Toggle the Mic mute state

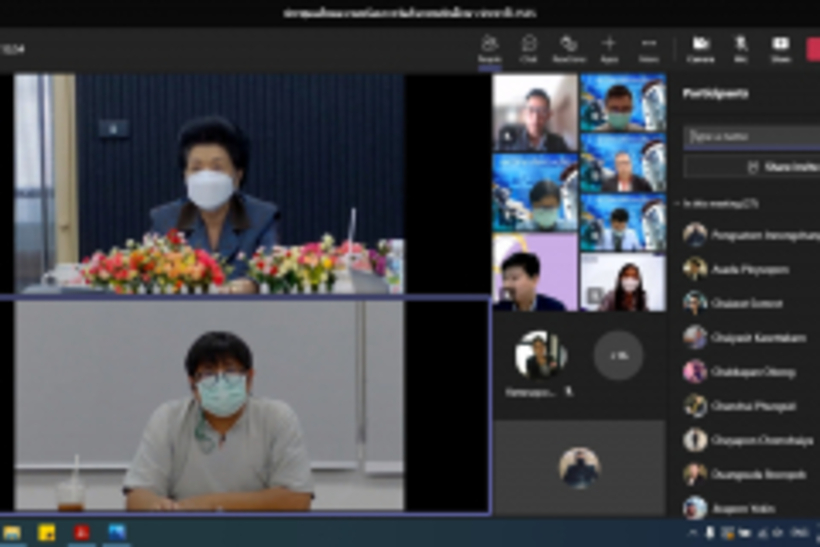point(741,49)
